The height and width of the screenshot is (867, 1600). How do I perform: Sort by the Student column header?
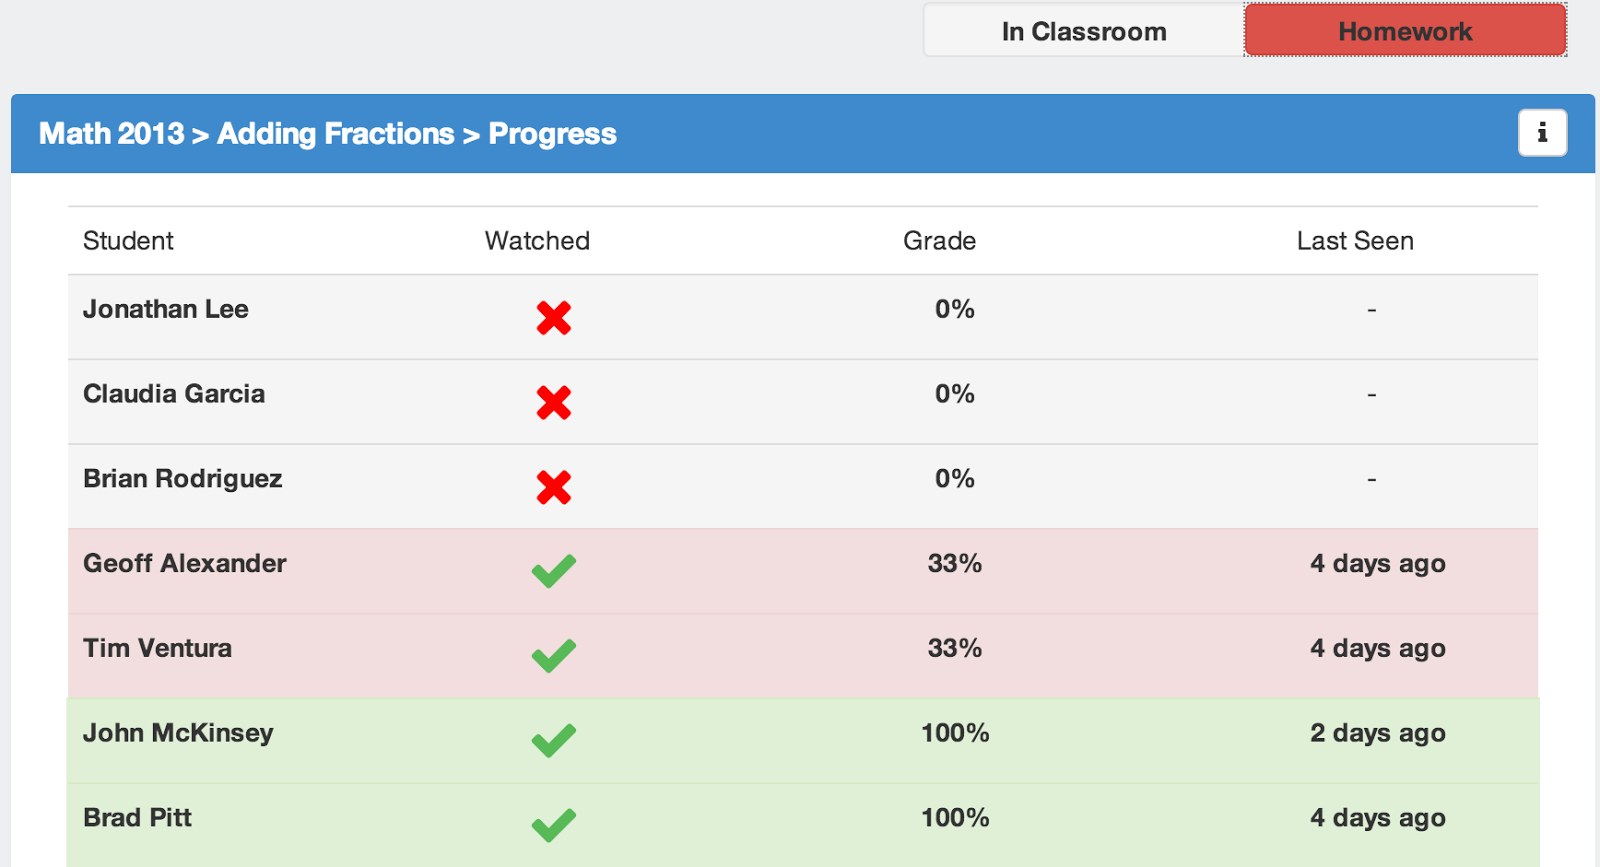128,241
